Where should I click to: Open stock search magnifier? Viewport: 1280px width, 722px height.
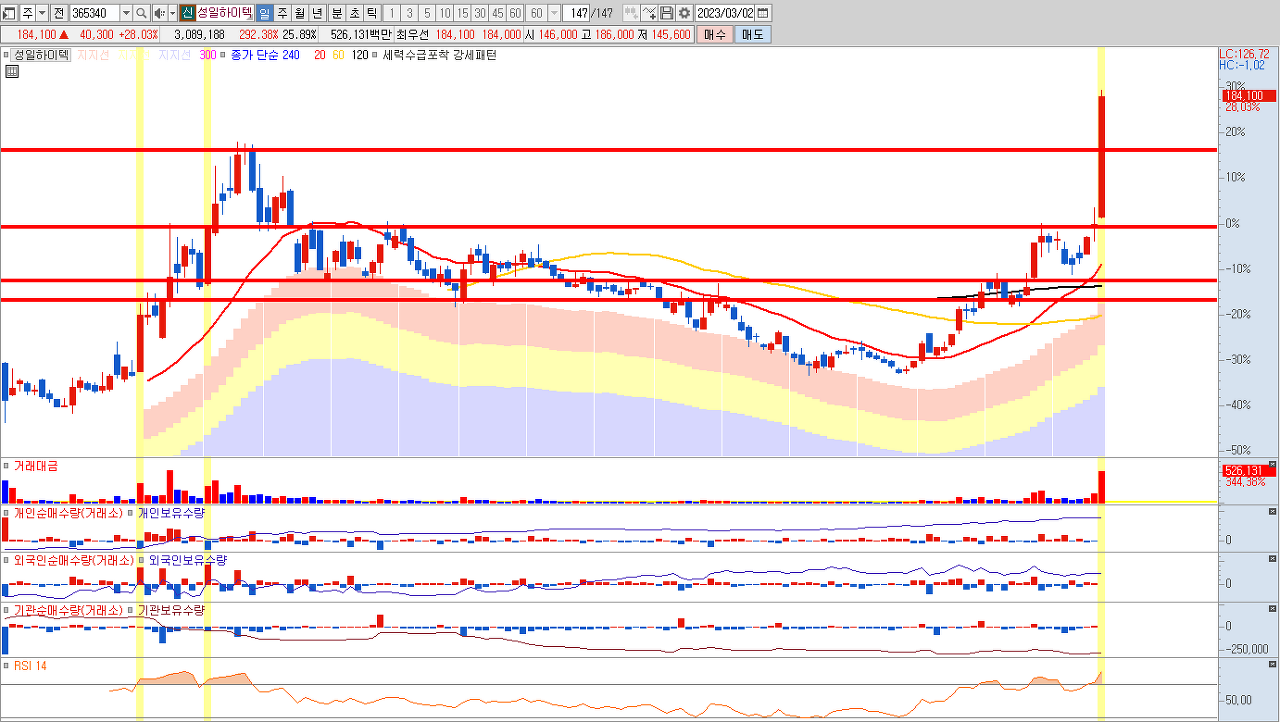click(141, 13)
